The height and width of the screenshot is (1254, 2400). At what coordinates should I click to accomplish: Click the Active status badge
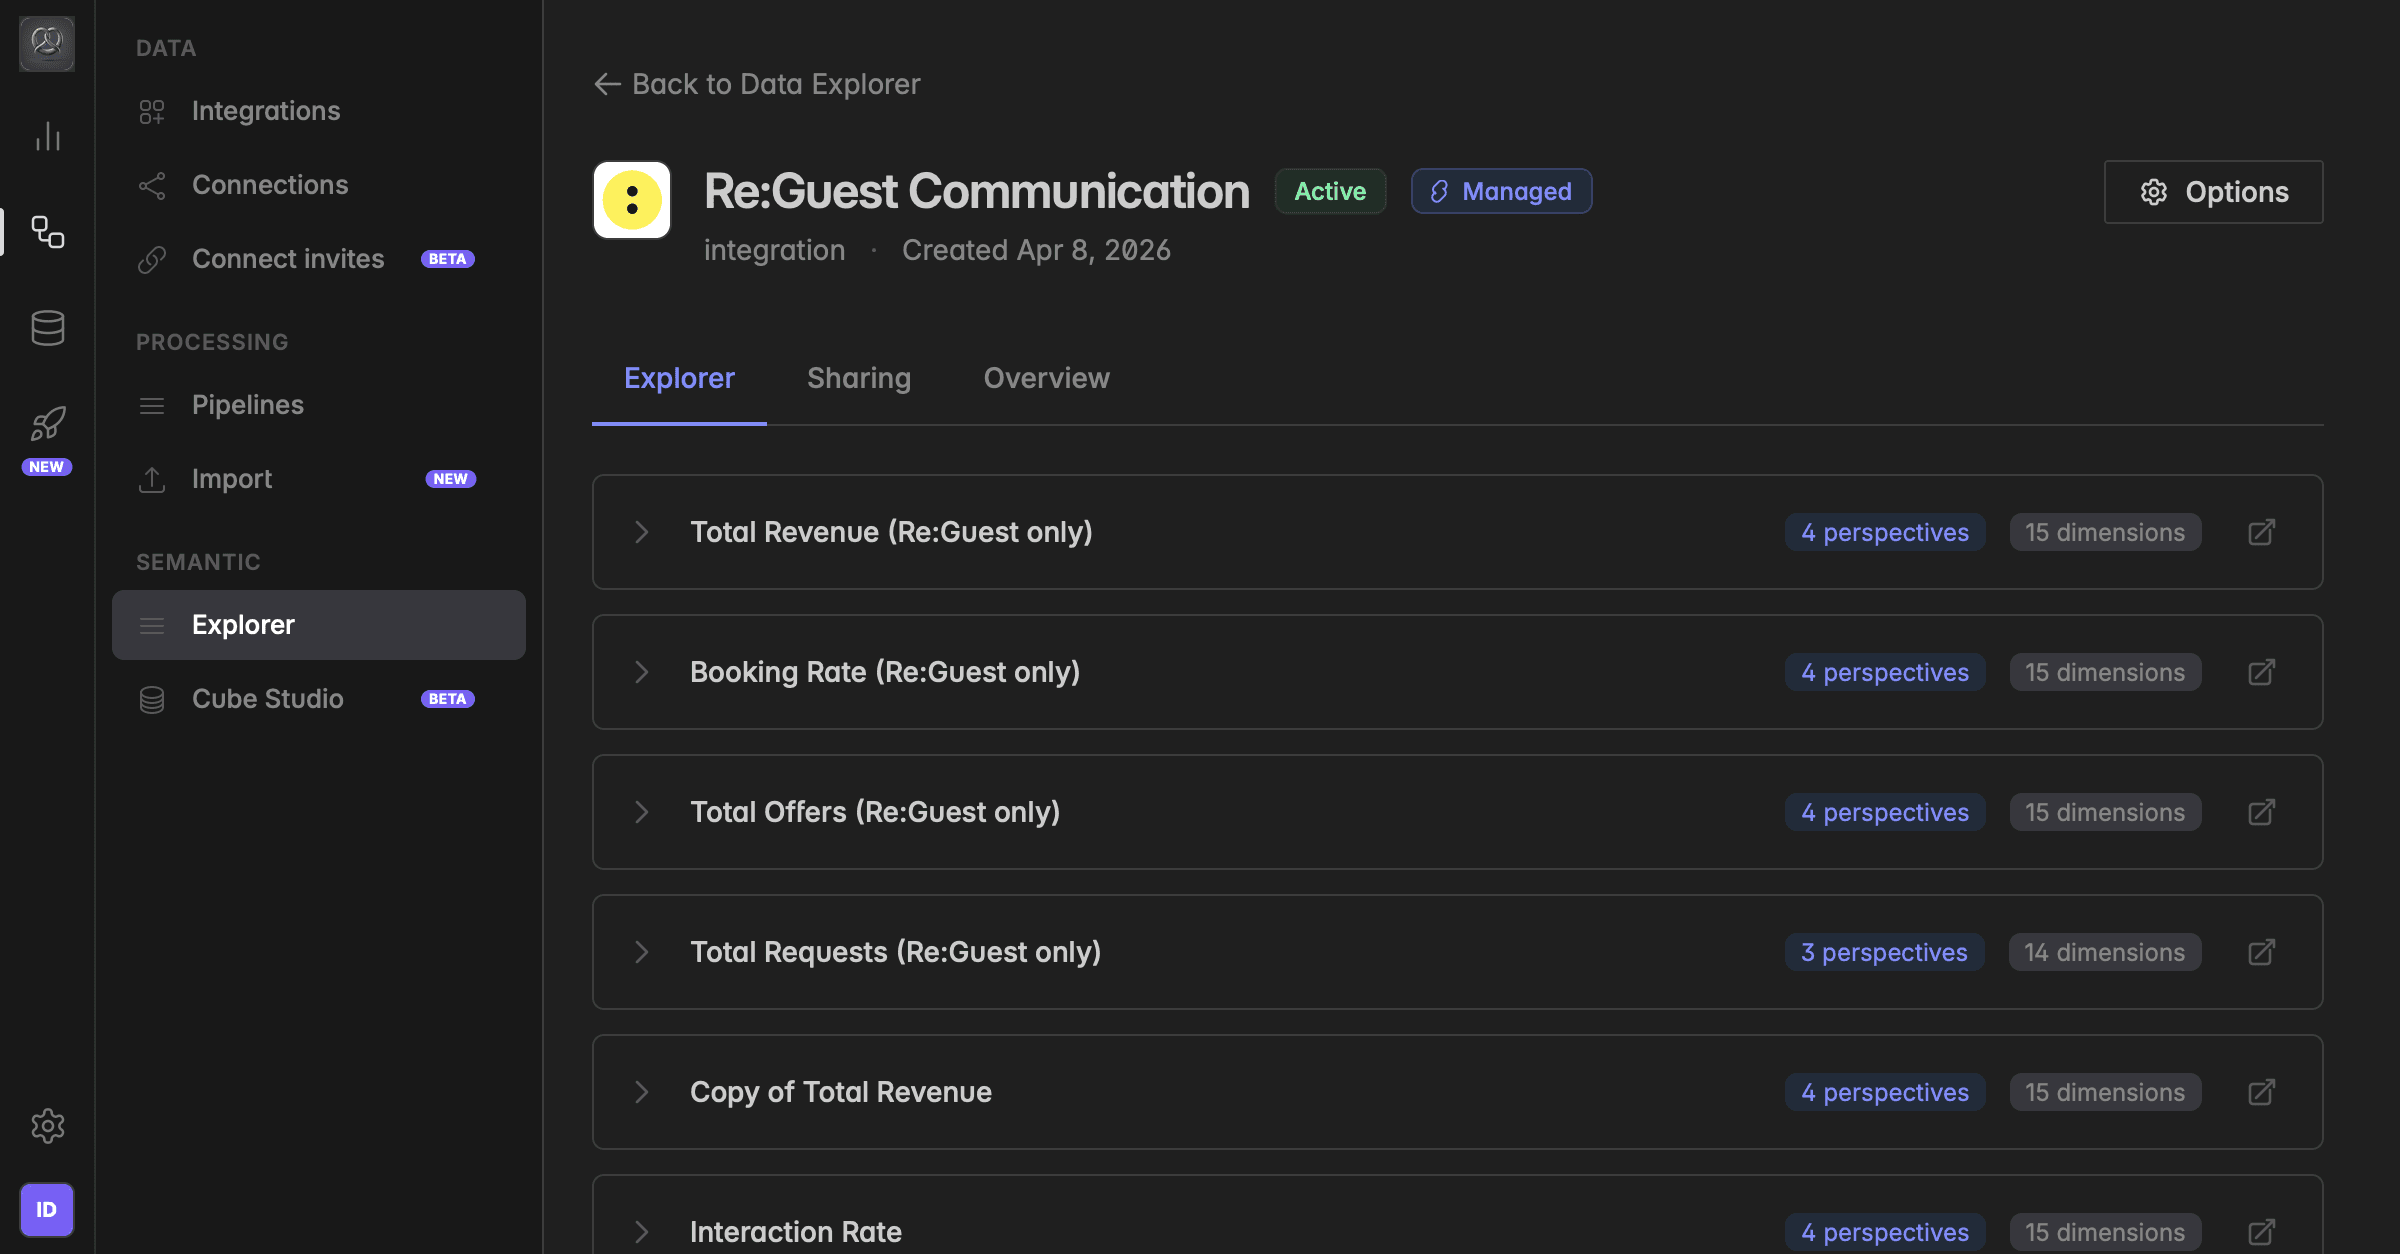pos(1330,191)
